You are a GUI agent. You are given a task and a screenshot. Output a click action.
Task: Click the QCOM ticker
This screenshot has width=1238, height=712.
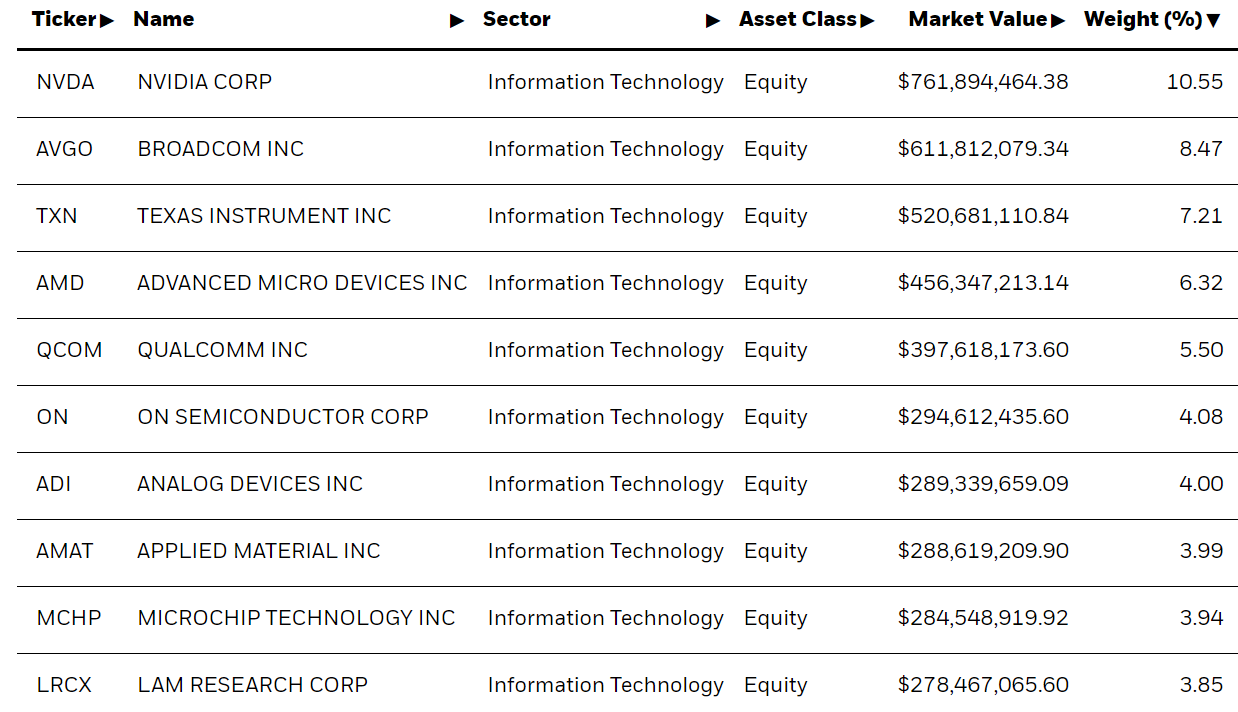[x=69, y=351]
